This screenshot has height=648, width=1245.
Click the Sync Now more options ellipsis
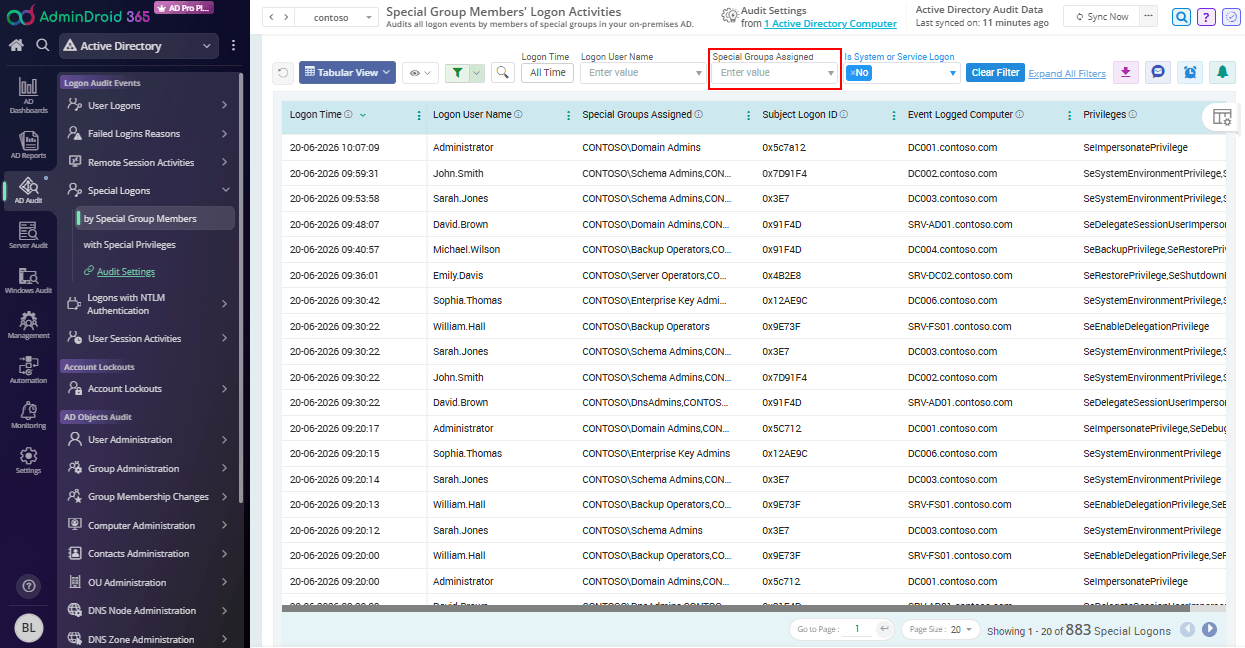[x=1148, y=16]
